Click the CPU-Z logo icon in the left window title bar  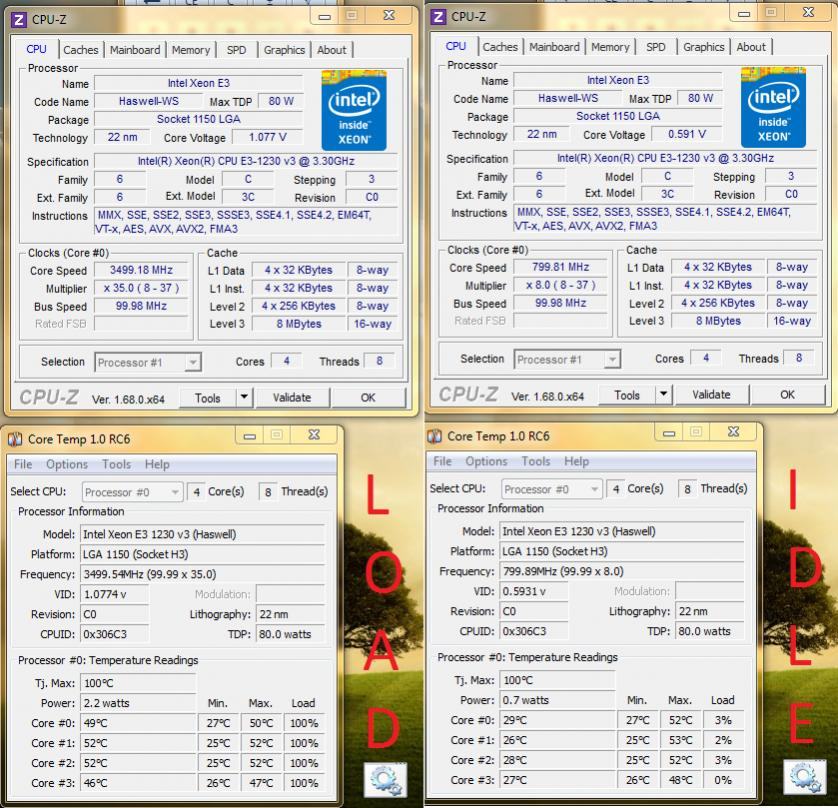pos(19,20)
